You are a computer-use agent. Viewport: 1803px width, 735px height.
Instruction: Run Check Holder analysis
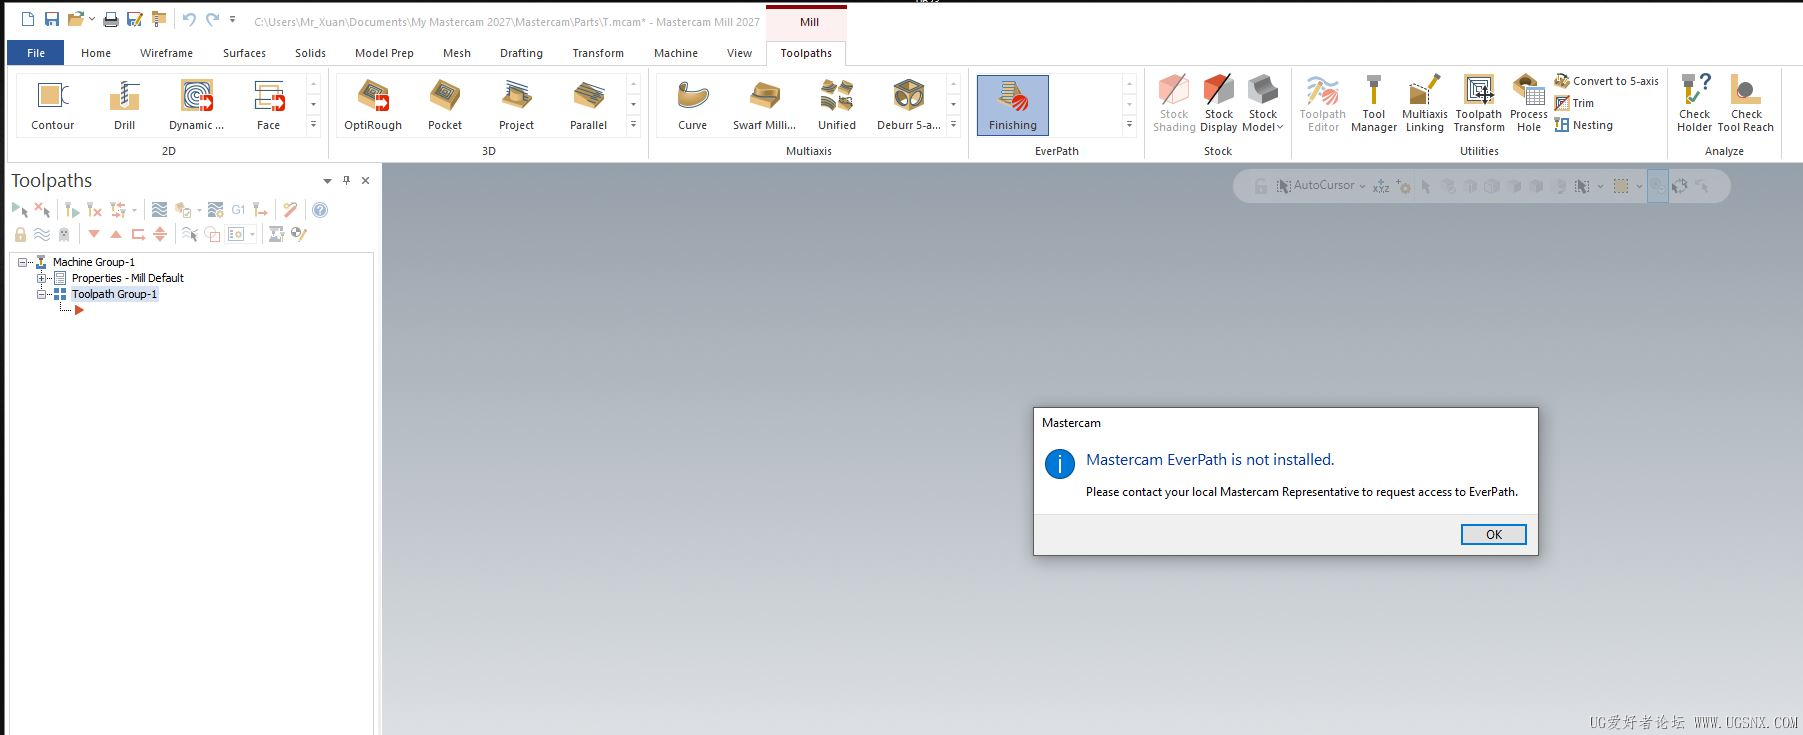1694,104
